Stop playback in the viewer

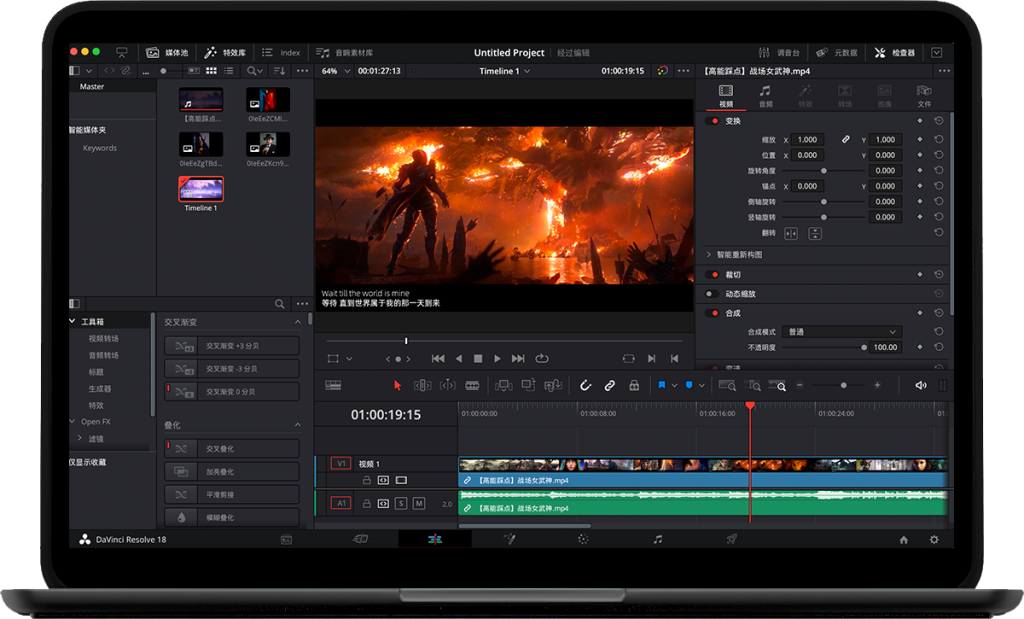pyautogui.click(x=478, y=358)
